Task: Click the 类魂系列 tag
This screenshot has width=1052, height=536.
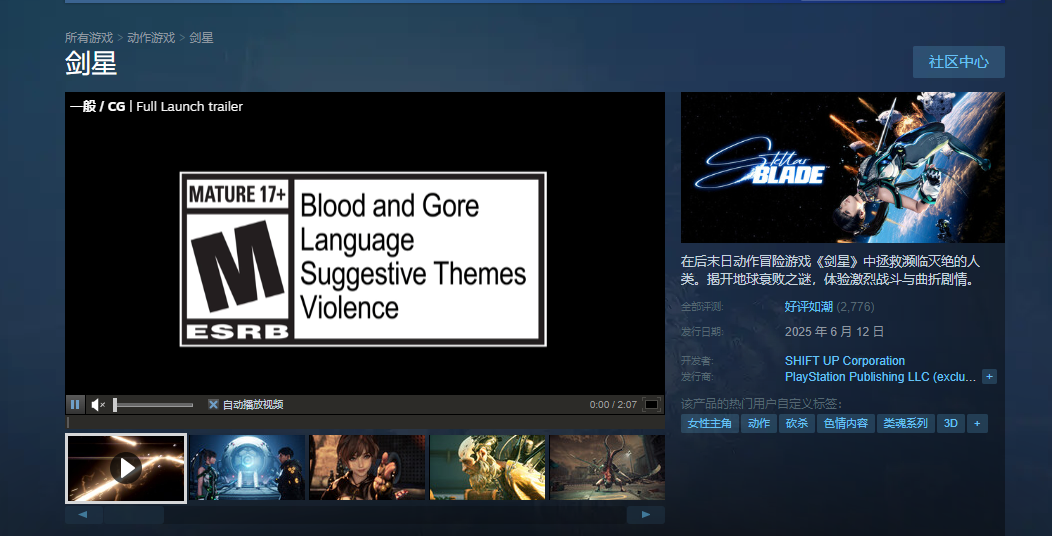Action: click(906, 423)
